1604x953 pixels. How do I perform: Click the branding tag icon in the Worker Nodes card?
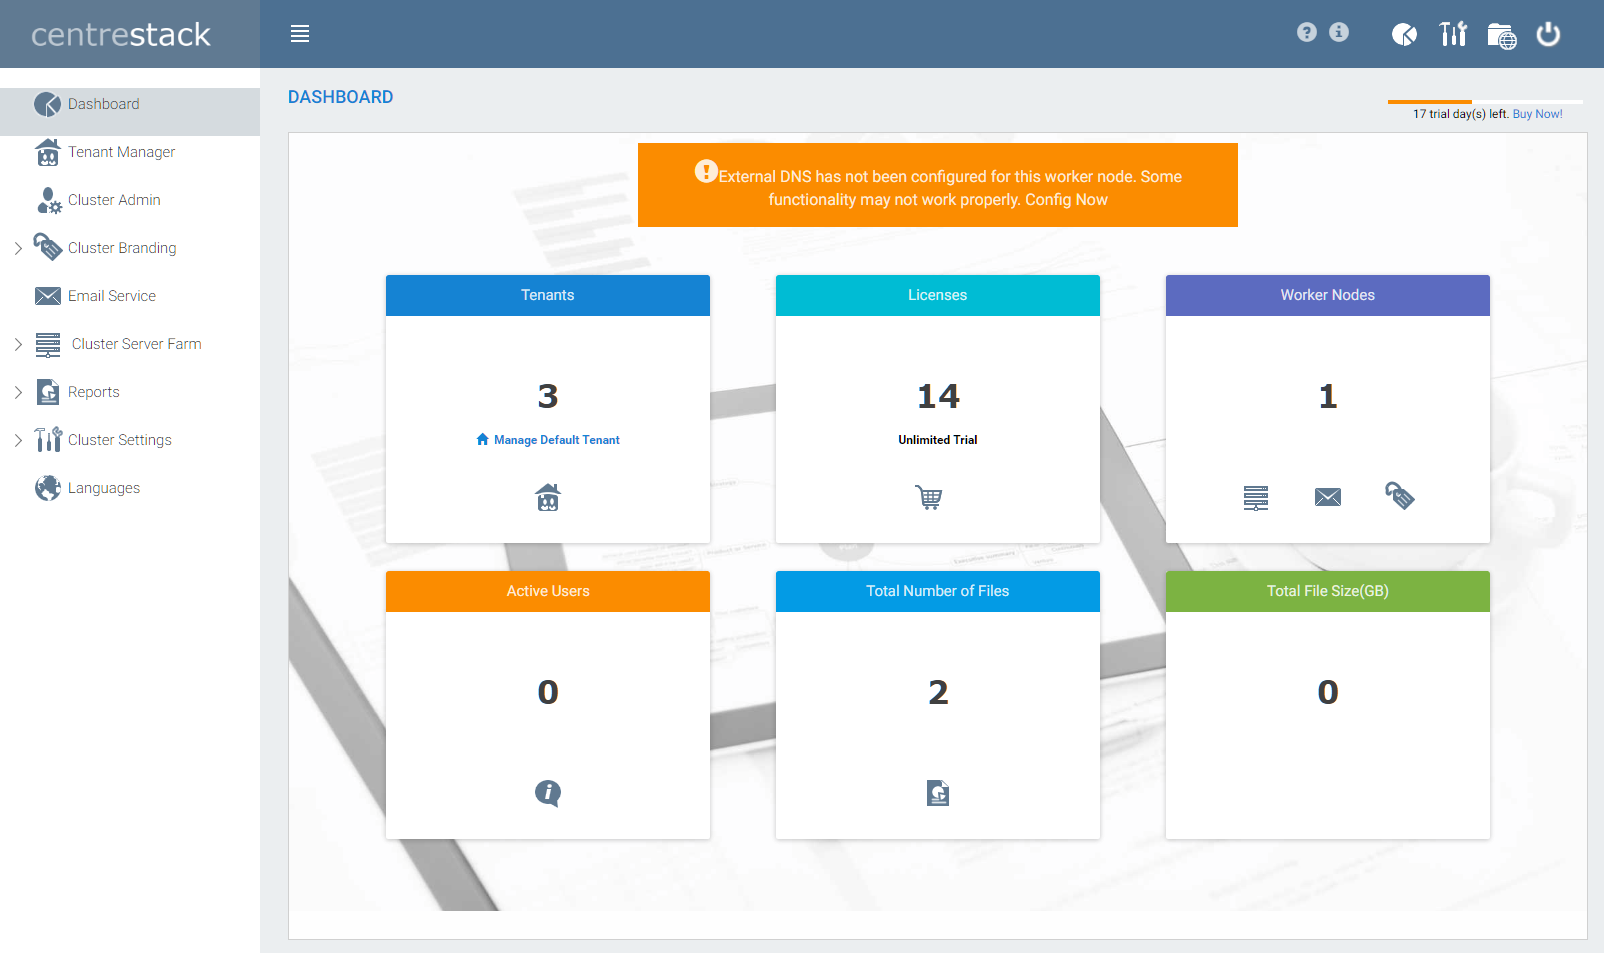tap(1400, 495)
